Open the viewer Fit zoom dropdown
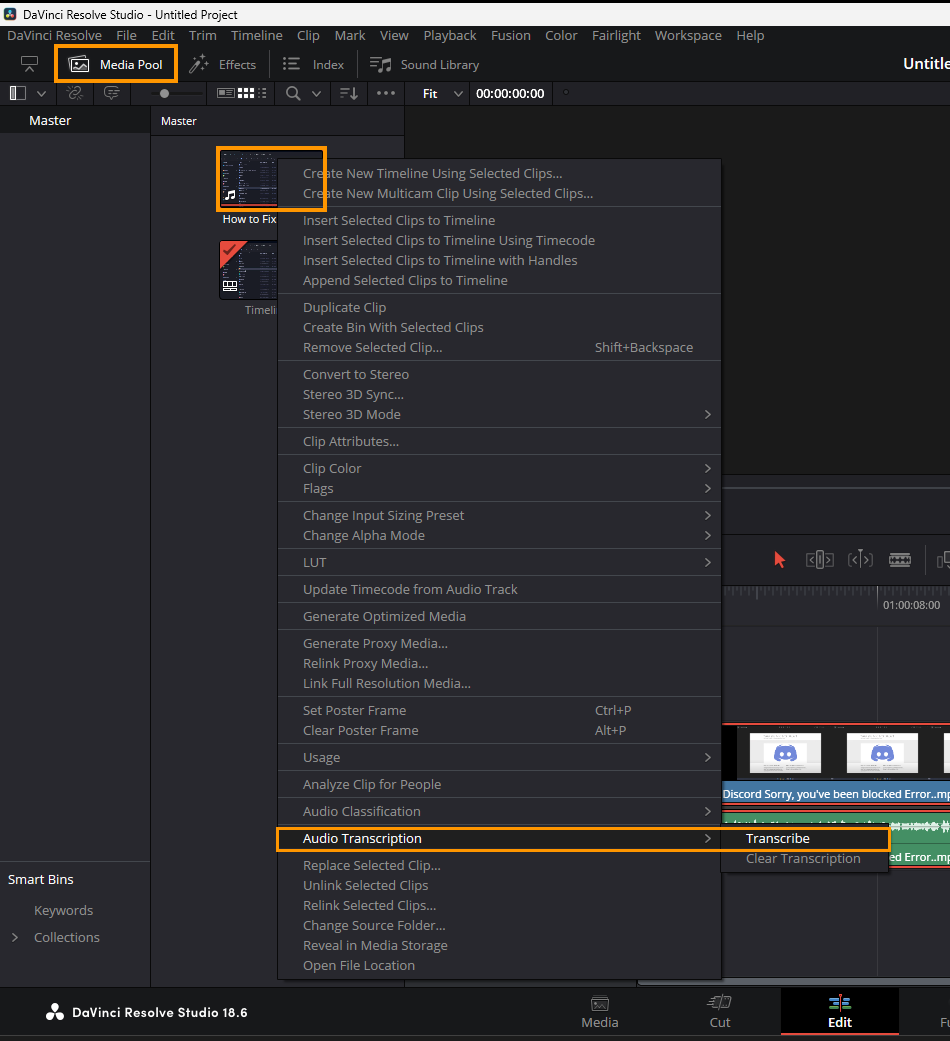The image size is (950, 1041). [442, 94]
